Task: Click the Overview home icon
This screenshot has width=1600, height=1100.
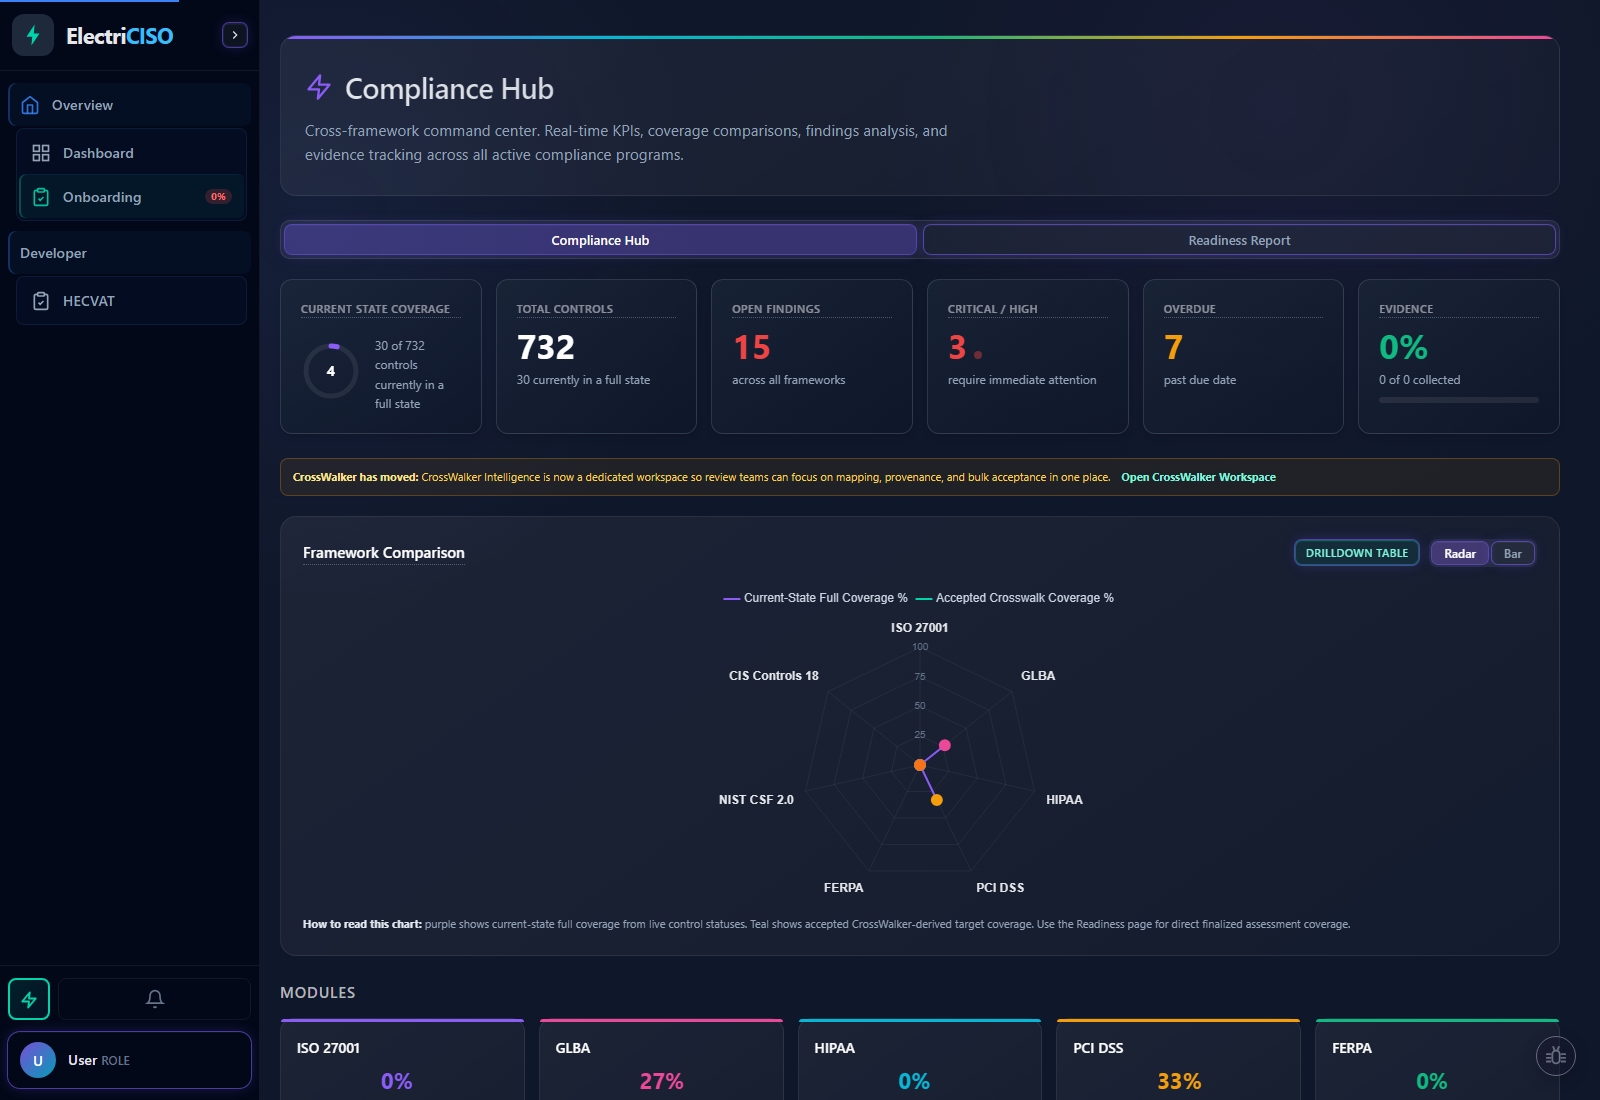Action: pos(31,104)
